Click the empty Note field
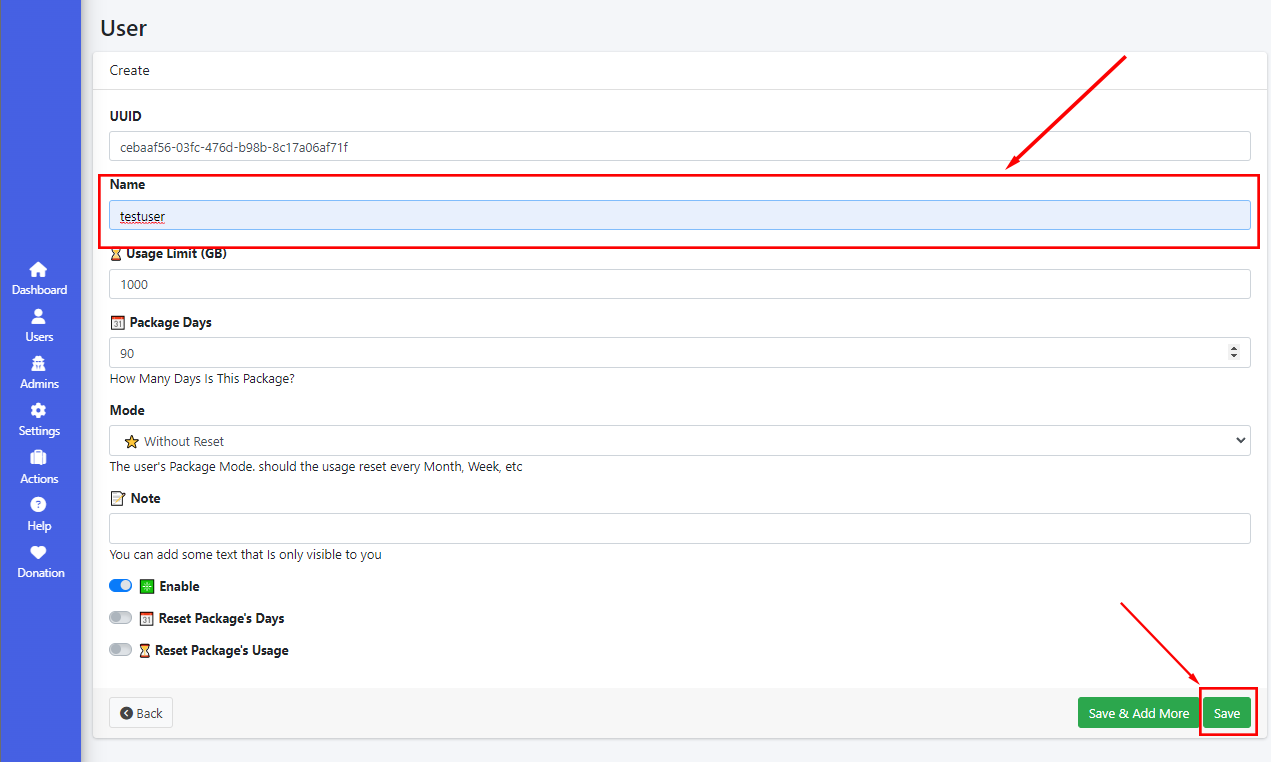 [679, 529]
